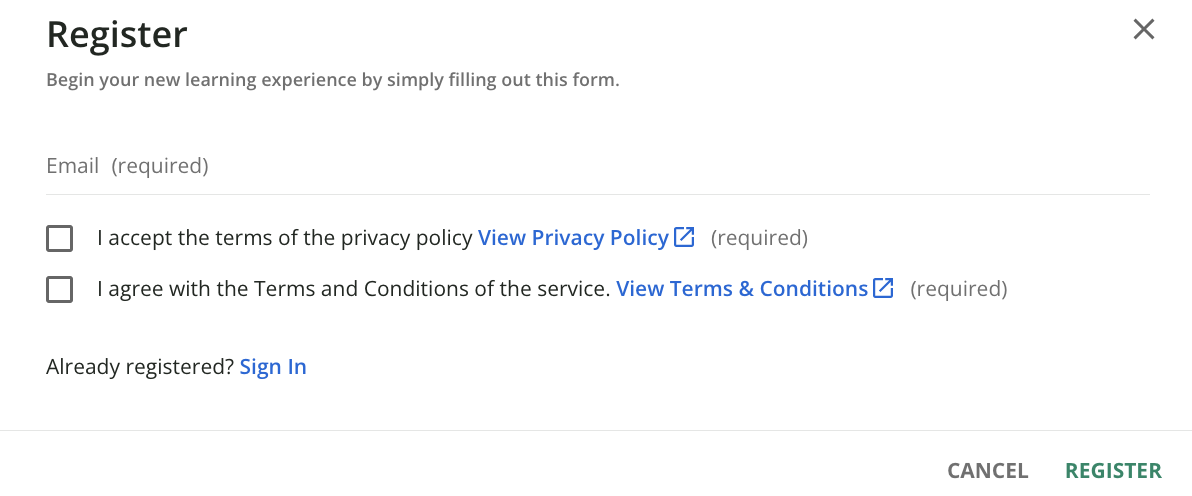Click the 'I accept the terms of the privacy policy' label

click(285, 238)
